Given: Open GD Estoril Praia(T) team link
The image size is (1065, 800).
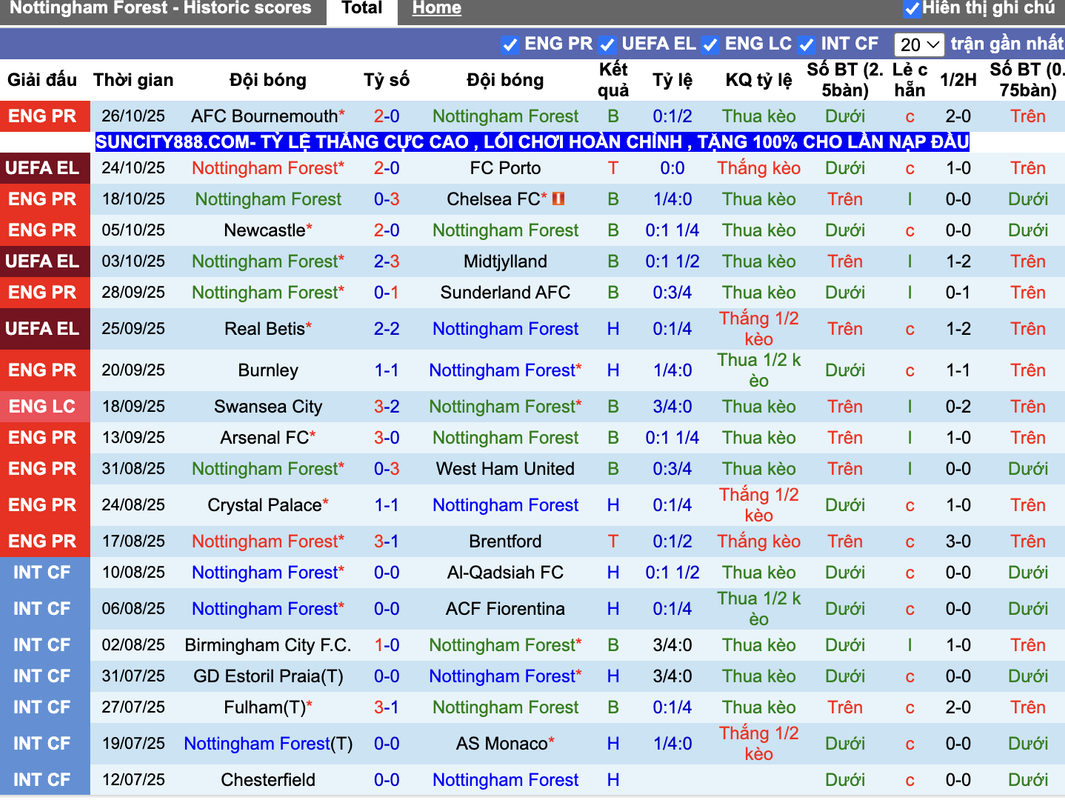Looking at the screenshot, I should [268, 676].
